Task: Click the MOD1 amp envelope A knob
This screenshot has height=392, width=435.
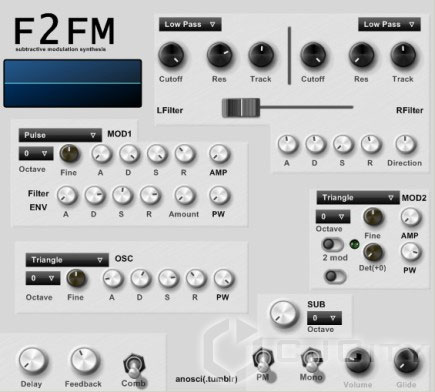Action: point(101,154)
